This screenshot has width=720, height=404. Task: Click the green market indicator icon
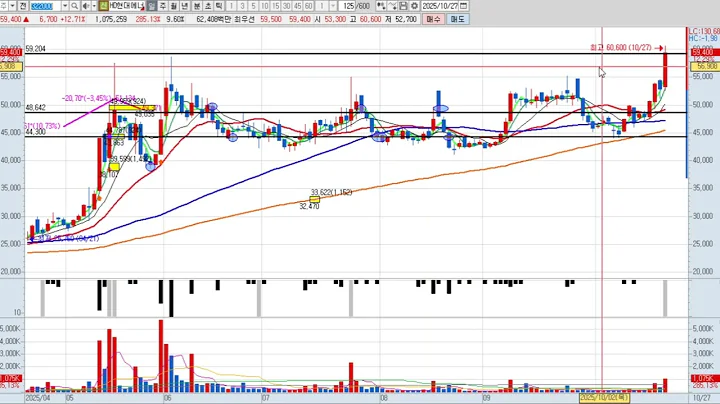103,6
